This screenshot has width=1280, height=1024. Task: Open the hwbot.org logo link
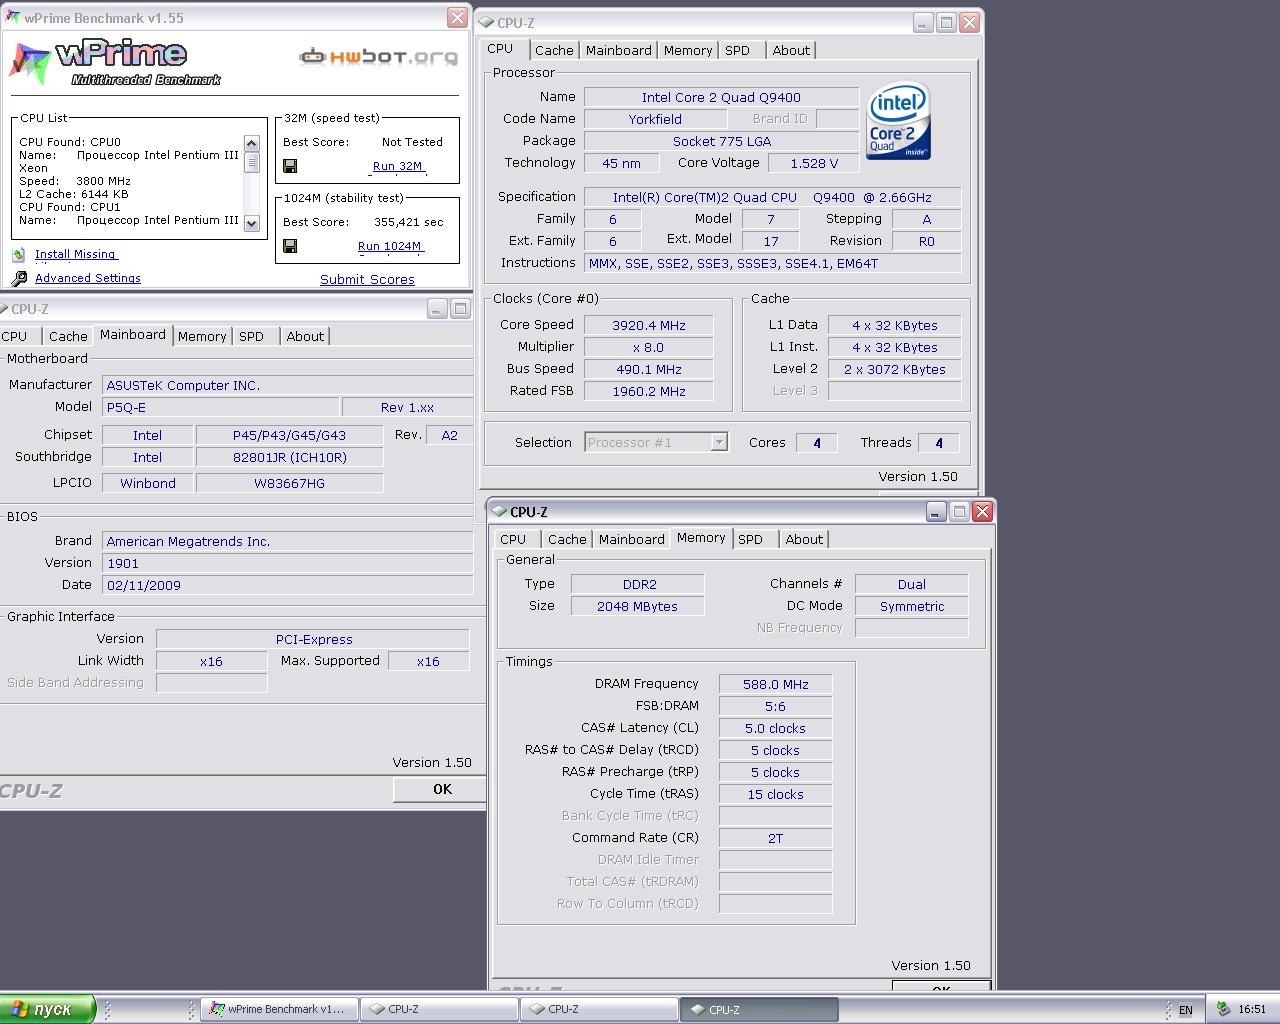click(x=379, y=57)
